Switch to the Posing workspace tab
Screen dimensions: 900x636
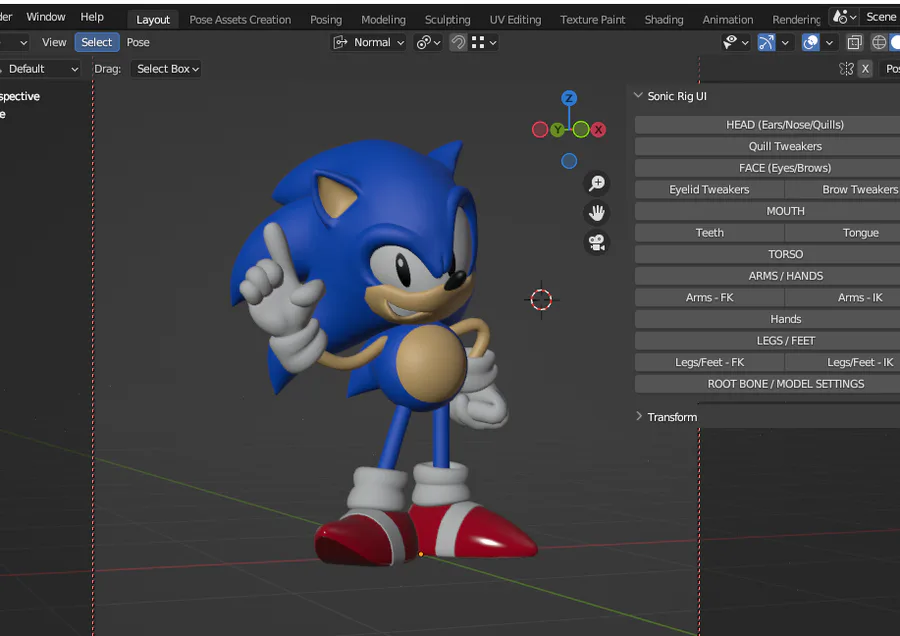(x=326, y=20)
